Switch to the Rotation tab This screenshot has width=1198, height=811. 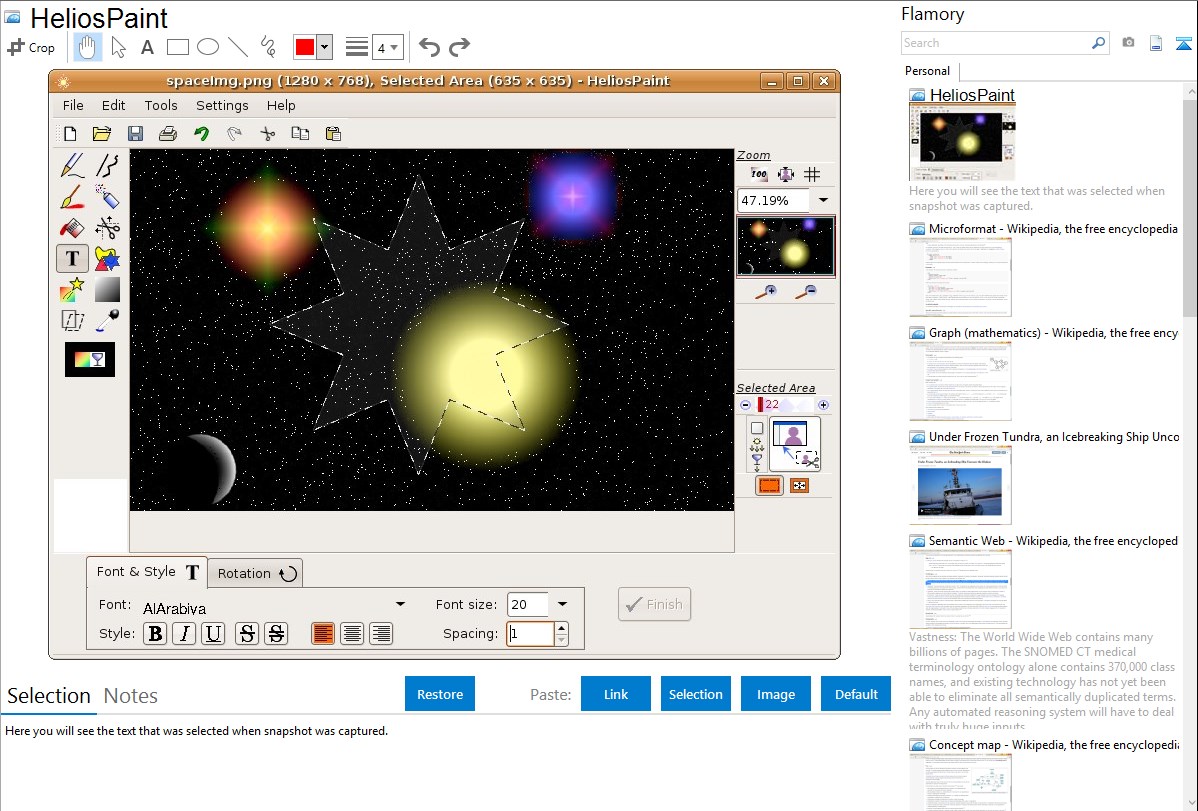256,573
